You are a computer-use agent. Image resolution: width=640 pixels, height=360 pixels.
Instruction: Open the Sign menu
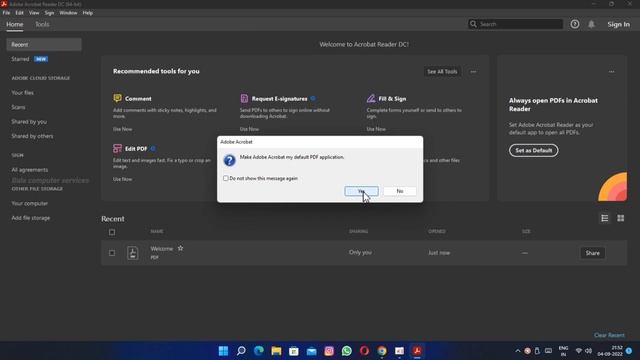coord(49,13)
